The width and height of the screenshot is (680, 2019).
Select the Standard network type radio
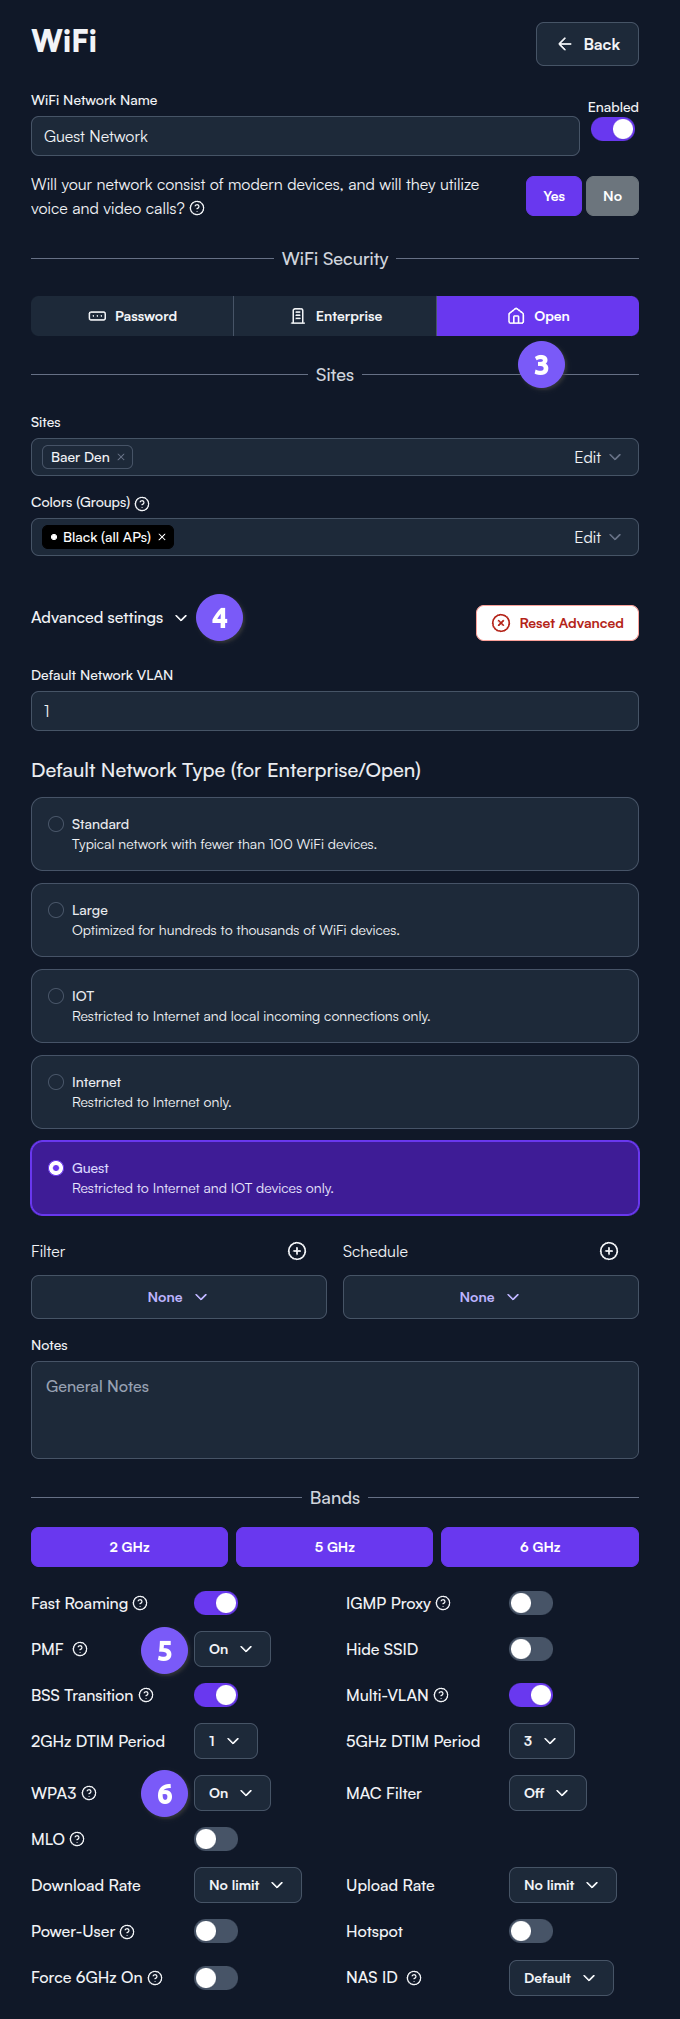56,824
